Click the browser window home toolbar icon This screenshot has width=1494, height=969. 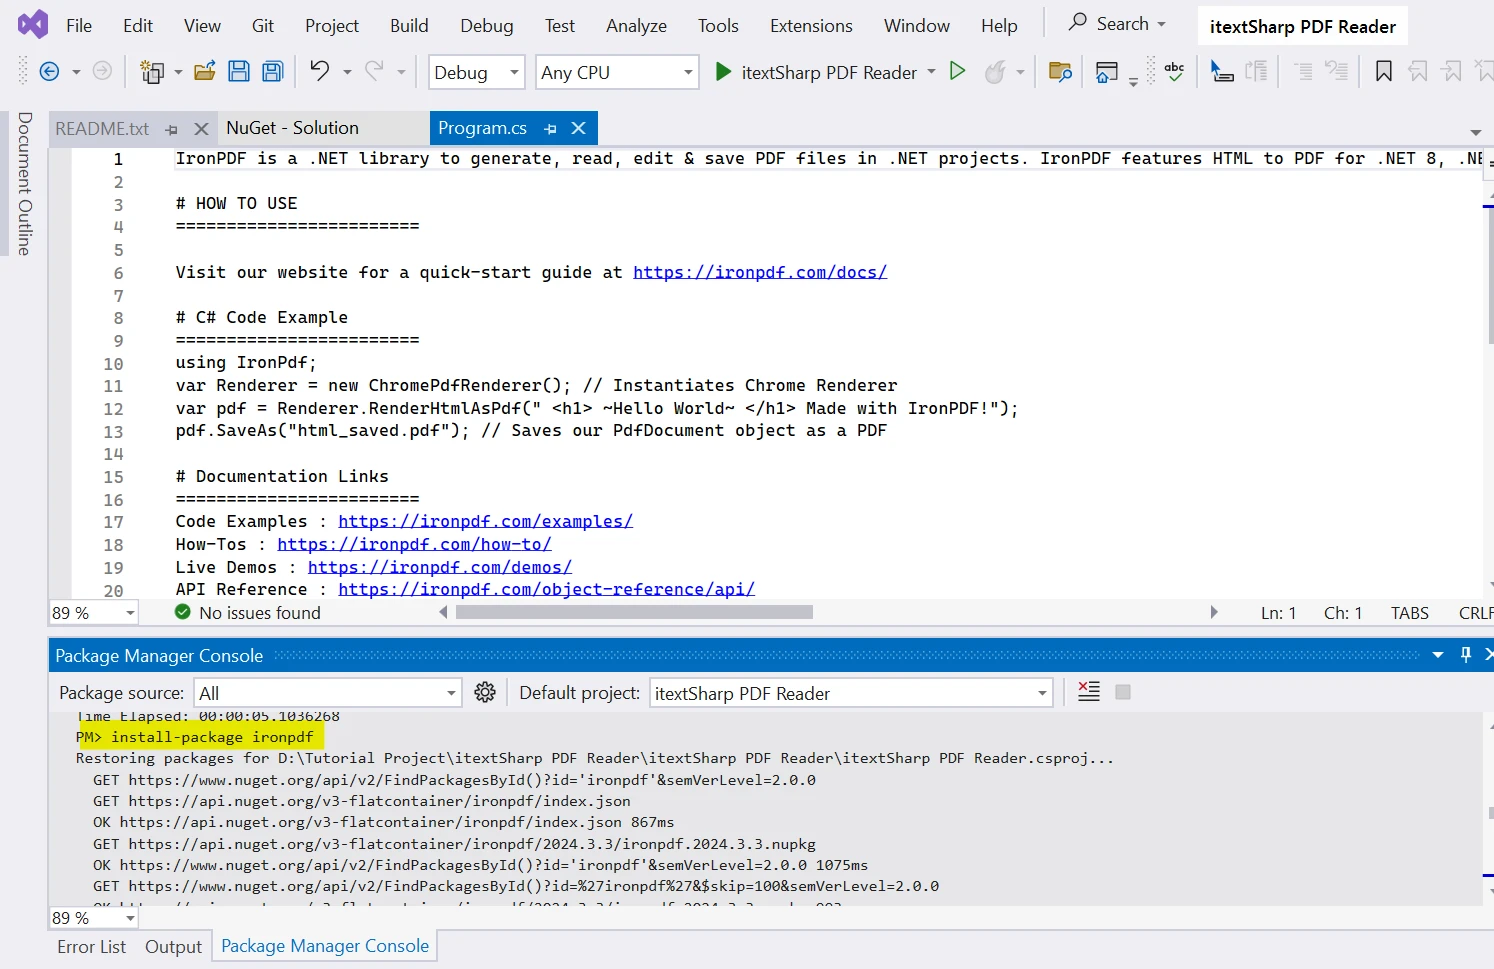pos(1107,72)
